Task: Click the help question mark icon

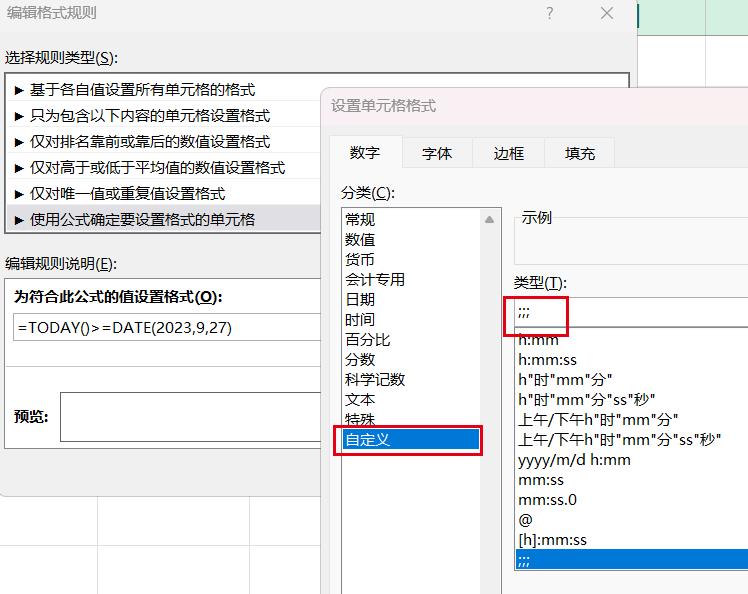Action: (x=550, y=13)
